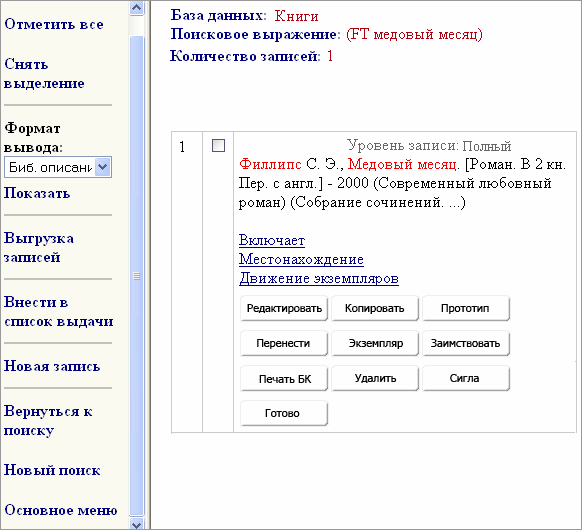Go to 'Основное меню'
This screenshot has width=582, height=530.
coord(61,510)
